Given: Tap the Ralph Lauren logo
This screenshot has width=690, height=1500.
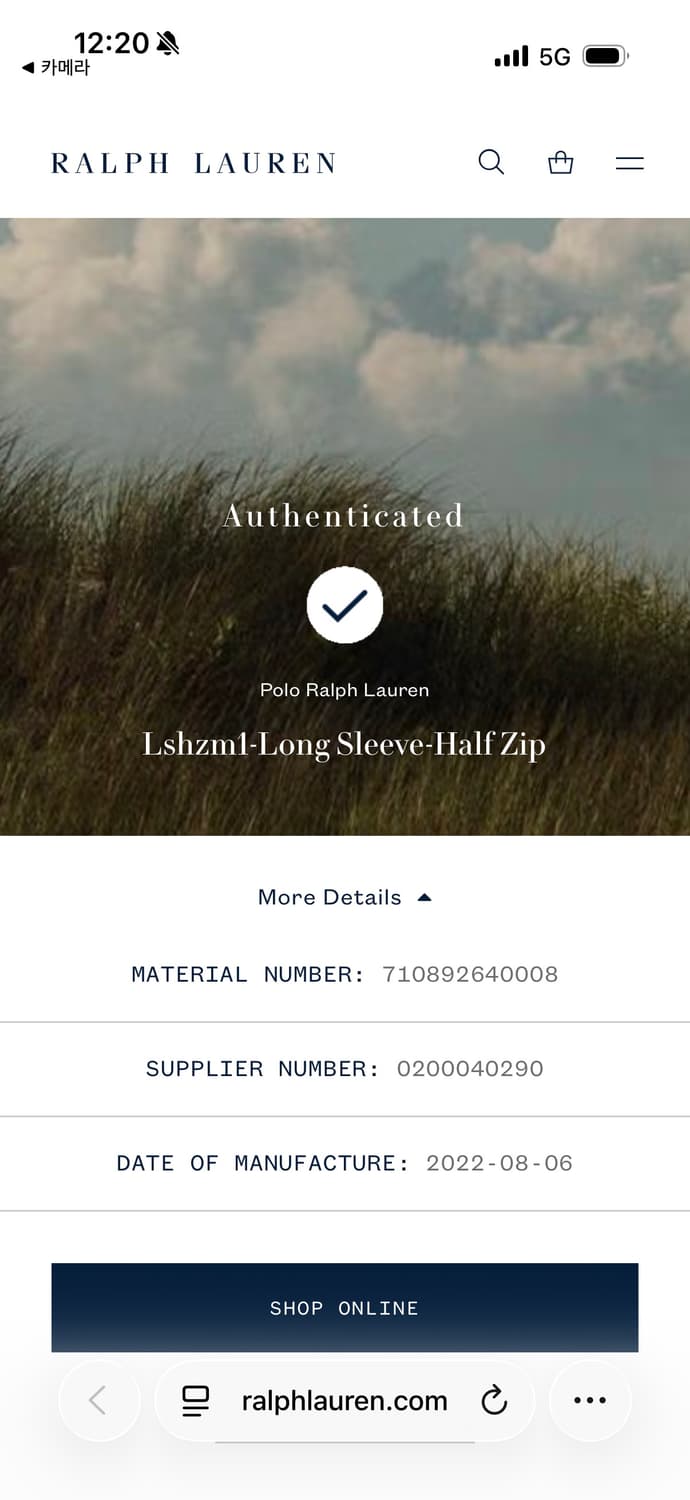Looking at the screenshot, I should (x=193, y=163).
